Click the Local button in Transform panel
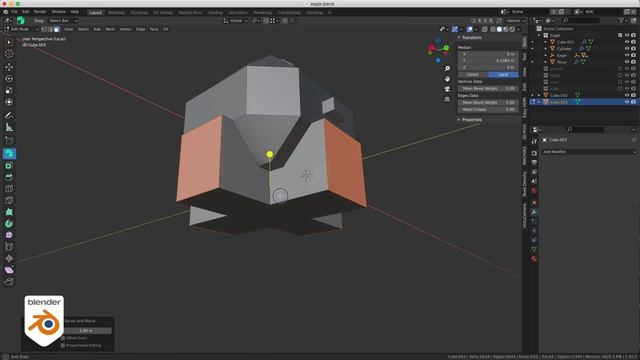Image resolution: width=640 pixels, height=360 pixels. (x=503, y=75)
